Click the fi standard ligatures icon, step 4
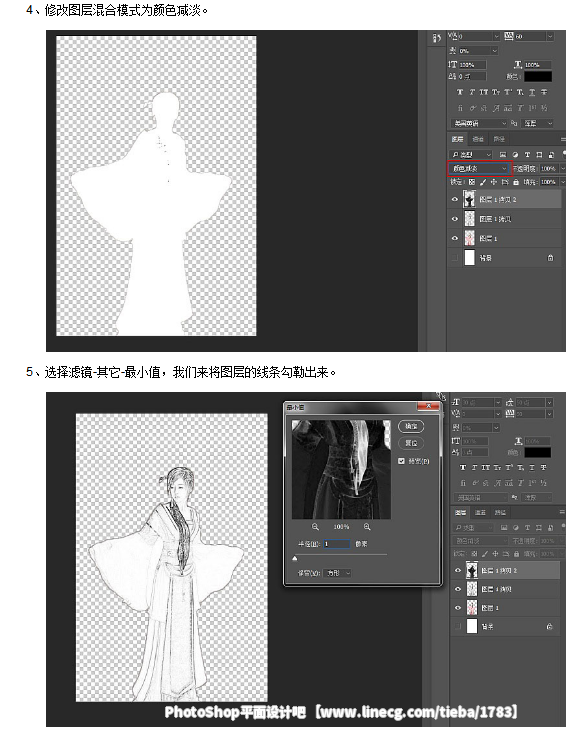The image size is (573, 731). [x=460, y=108]
